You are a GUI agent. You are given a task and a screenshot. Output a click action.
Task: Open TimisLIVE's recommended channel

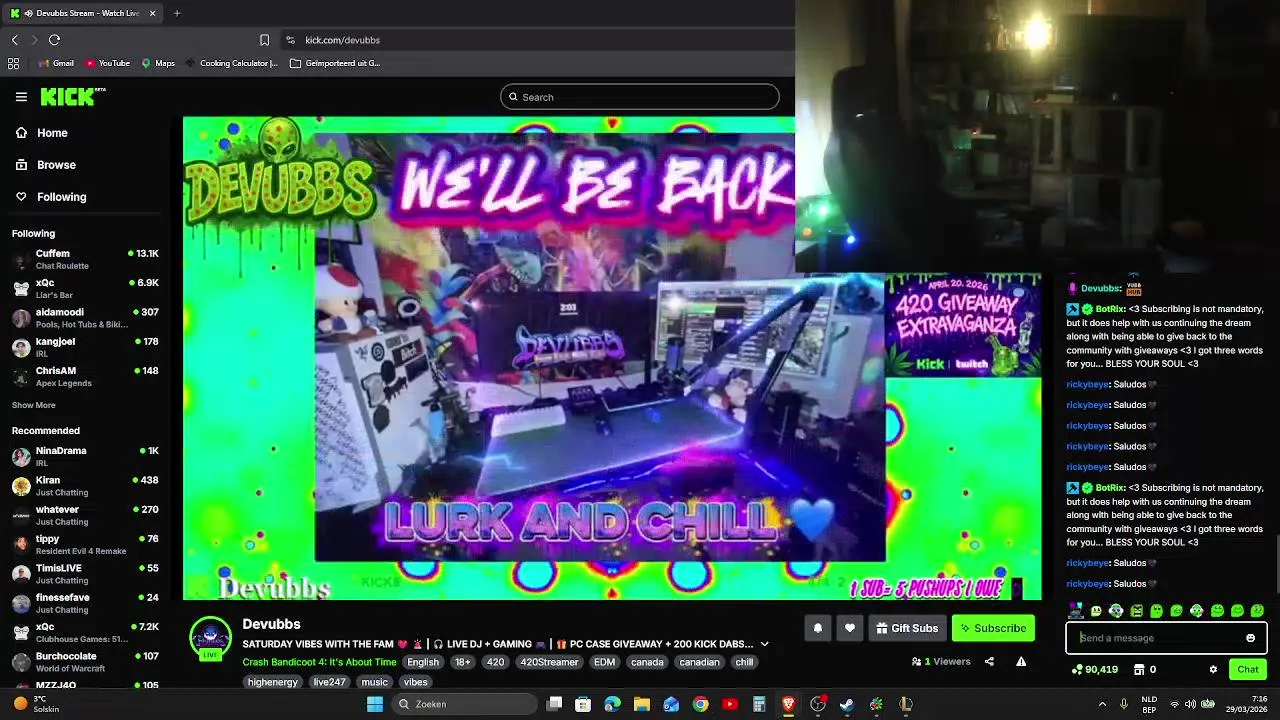tap(85, 573)
